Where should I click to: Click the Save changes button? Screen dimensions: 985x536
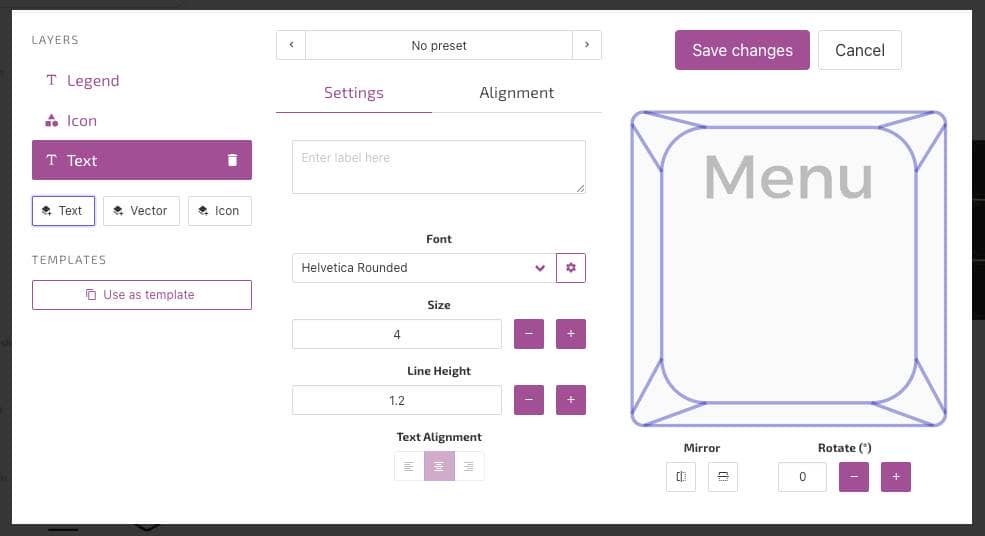(742, 50)
